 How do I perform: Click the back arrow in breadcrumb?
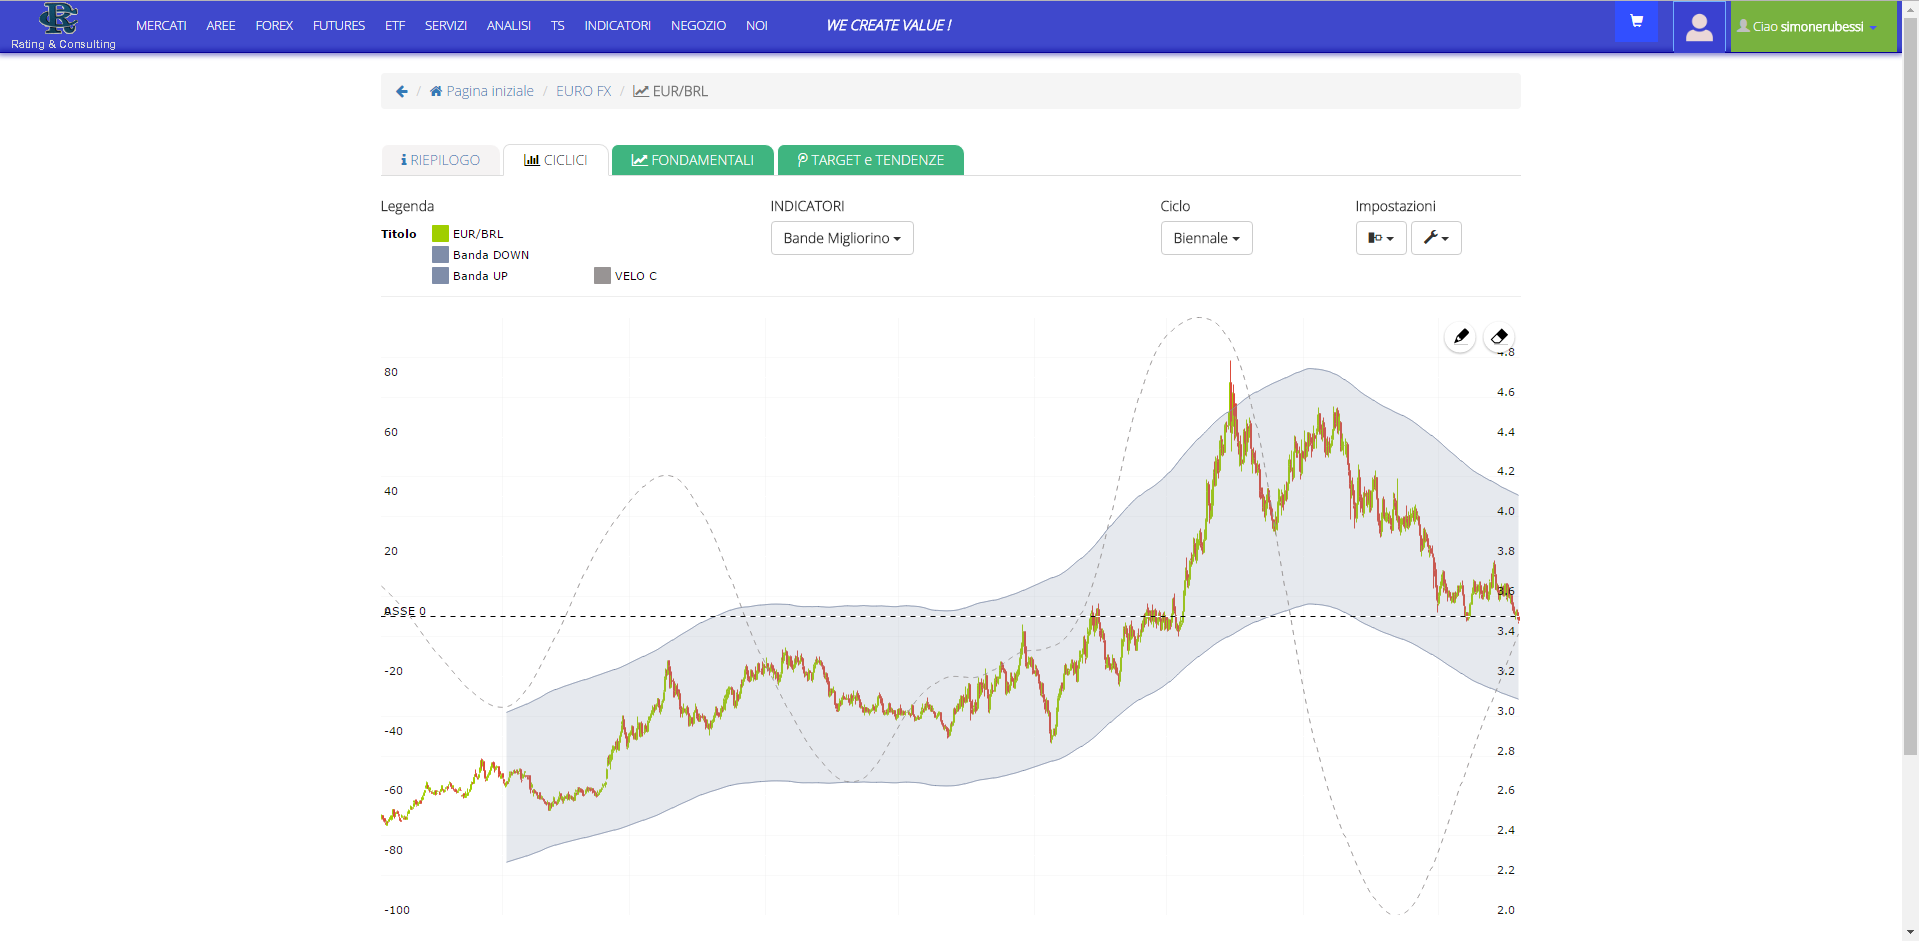402,91
